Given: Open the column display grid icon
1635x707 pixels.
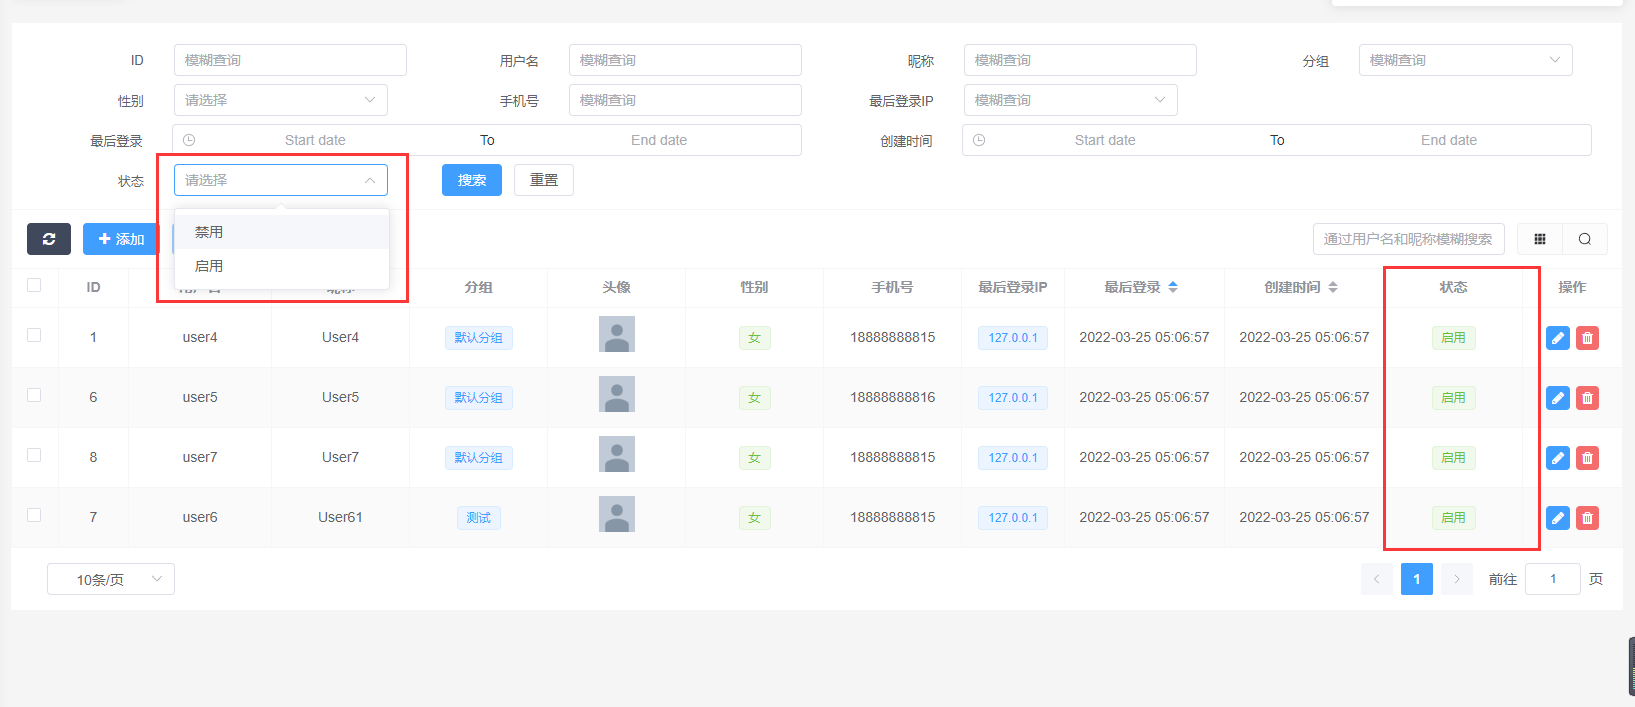Looking at the screenshot, I should pyautogui.click(x=1540, y=239).
